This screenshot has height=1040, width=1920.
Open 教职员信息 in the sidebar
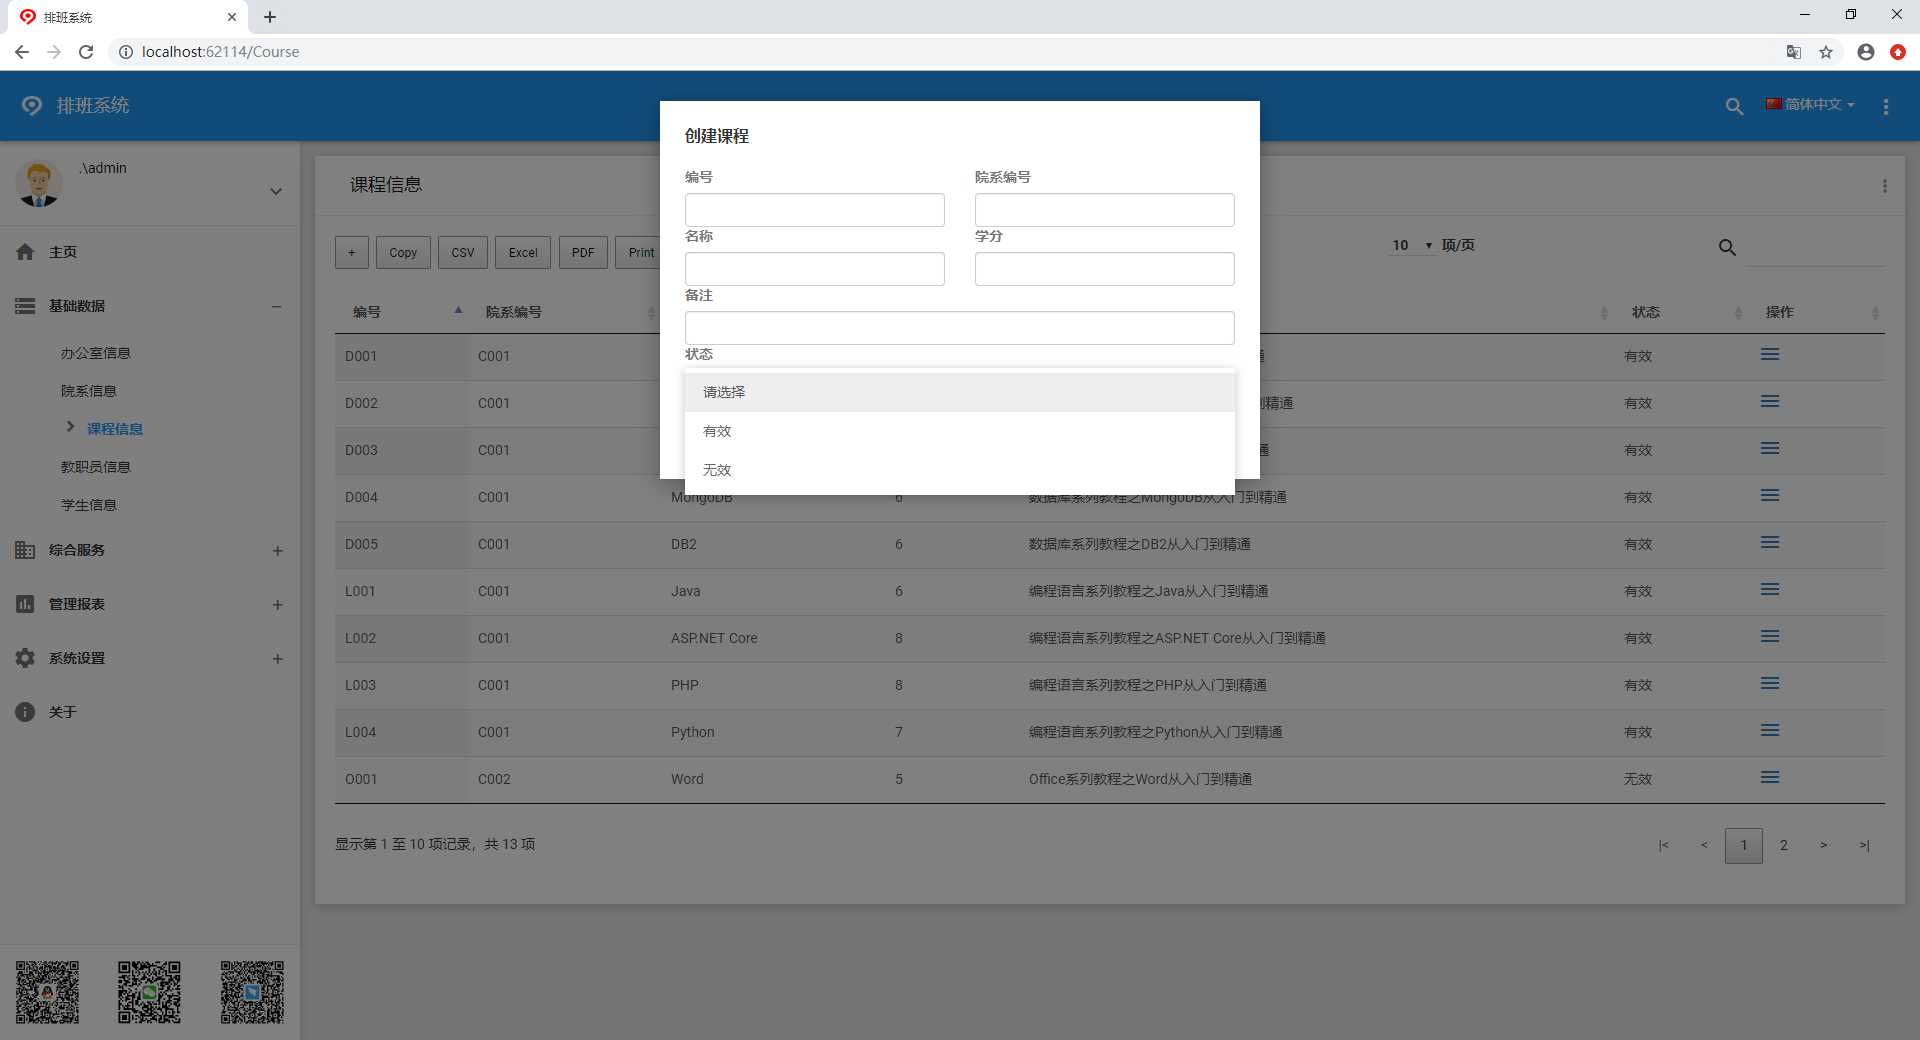tap(96, 467)
